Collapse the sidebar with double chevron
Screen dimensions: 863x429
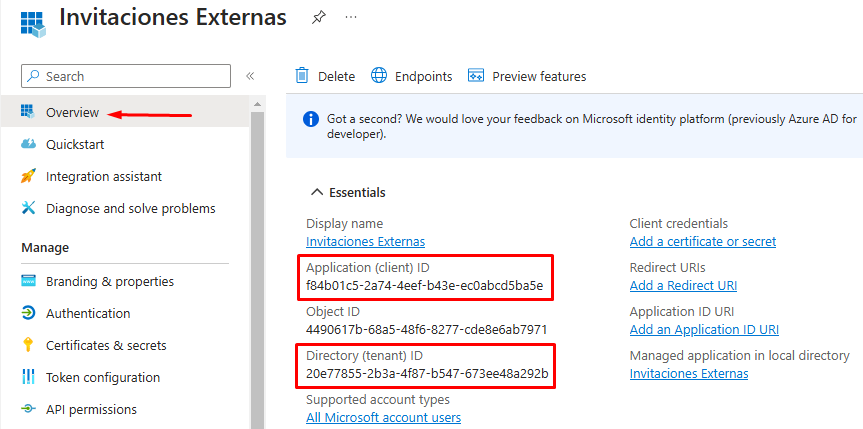pos(250,76)
